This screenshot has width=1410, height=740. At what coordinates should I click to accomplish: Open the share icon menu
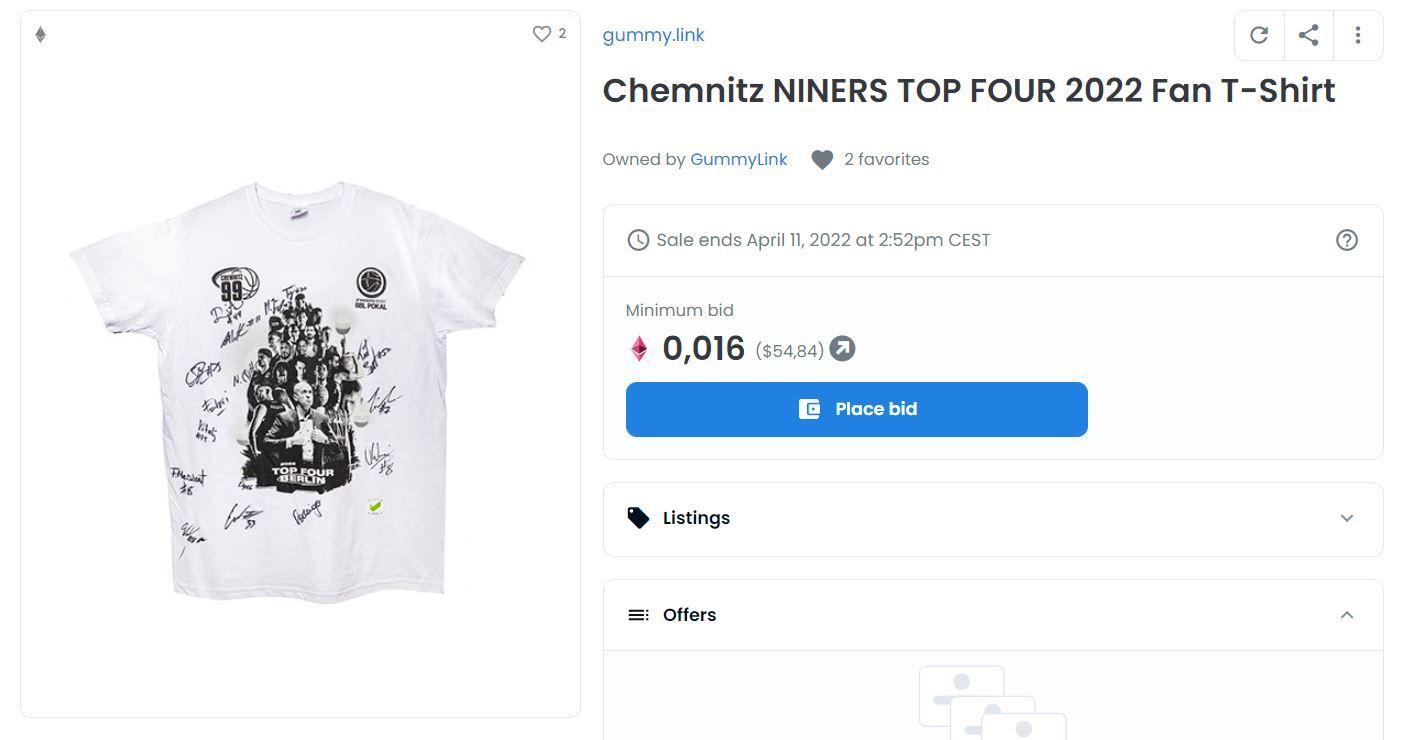1308,36
